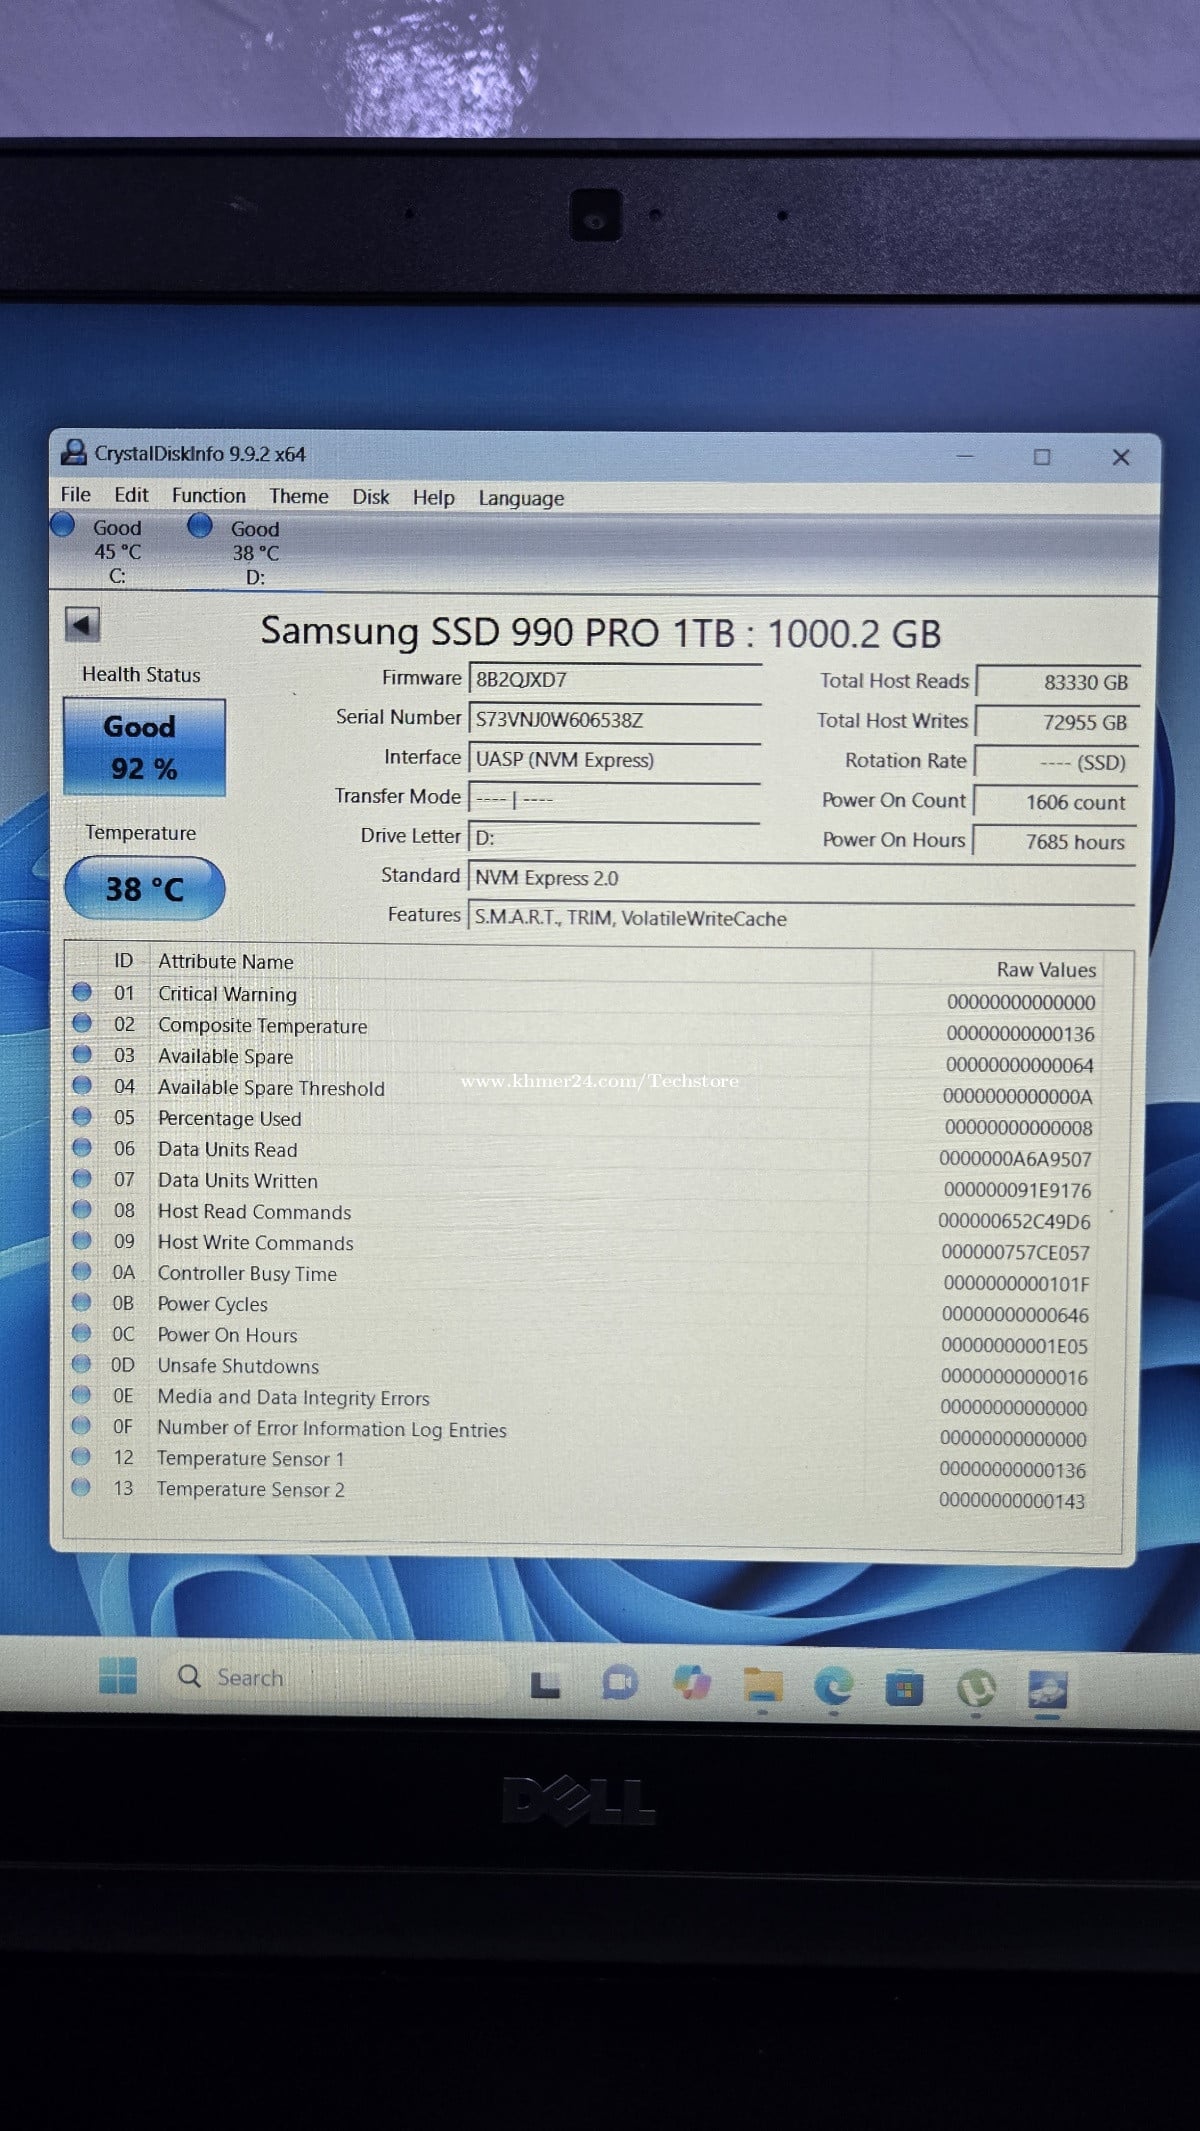Open the Windows Start menu
The image size is (1200, 2131).
[117, 1675]
